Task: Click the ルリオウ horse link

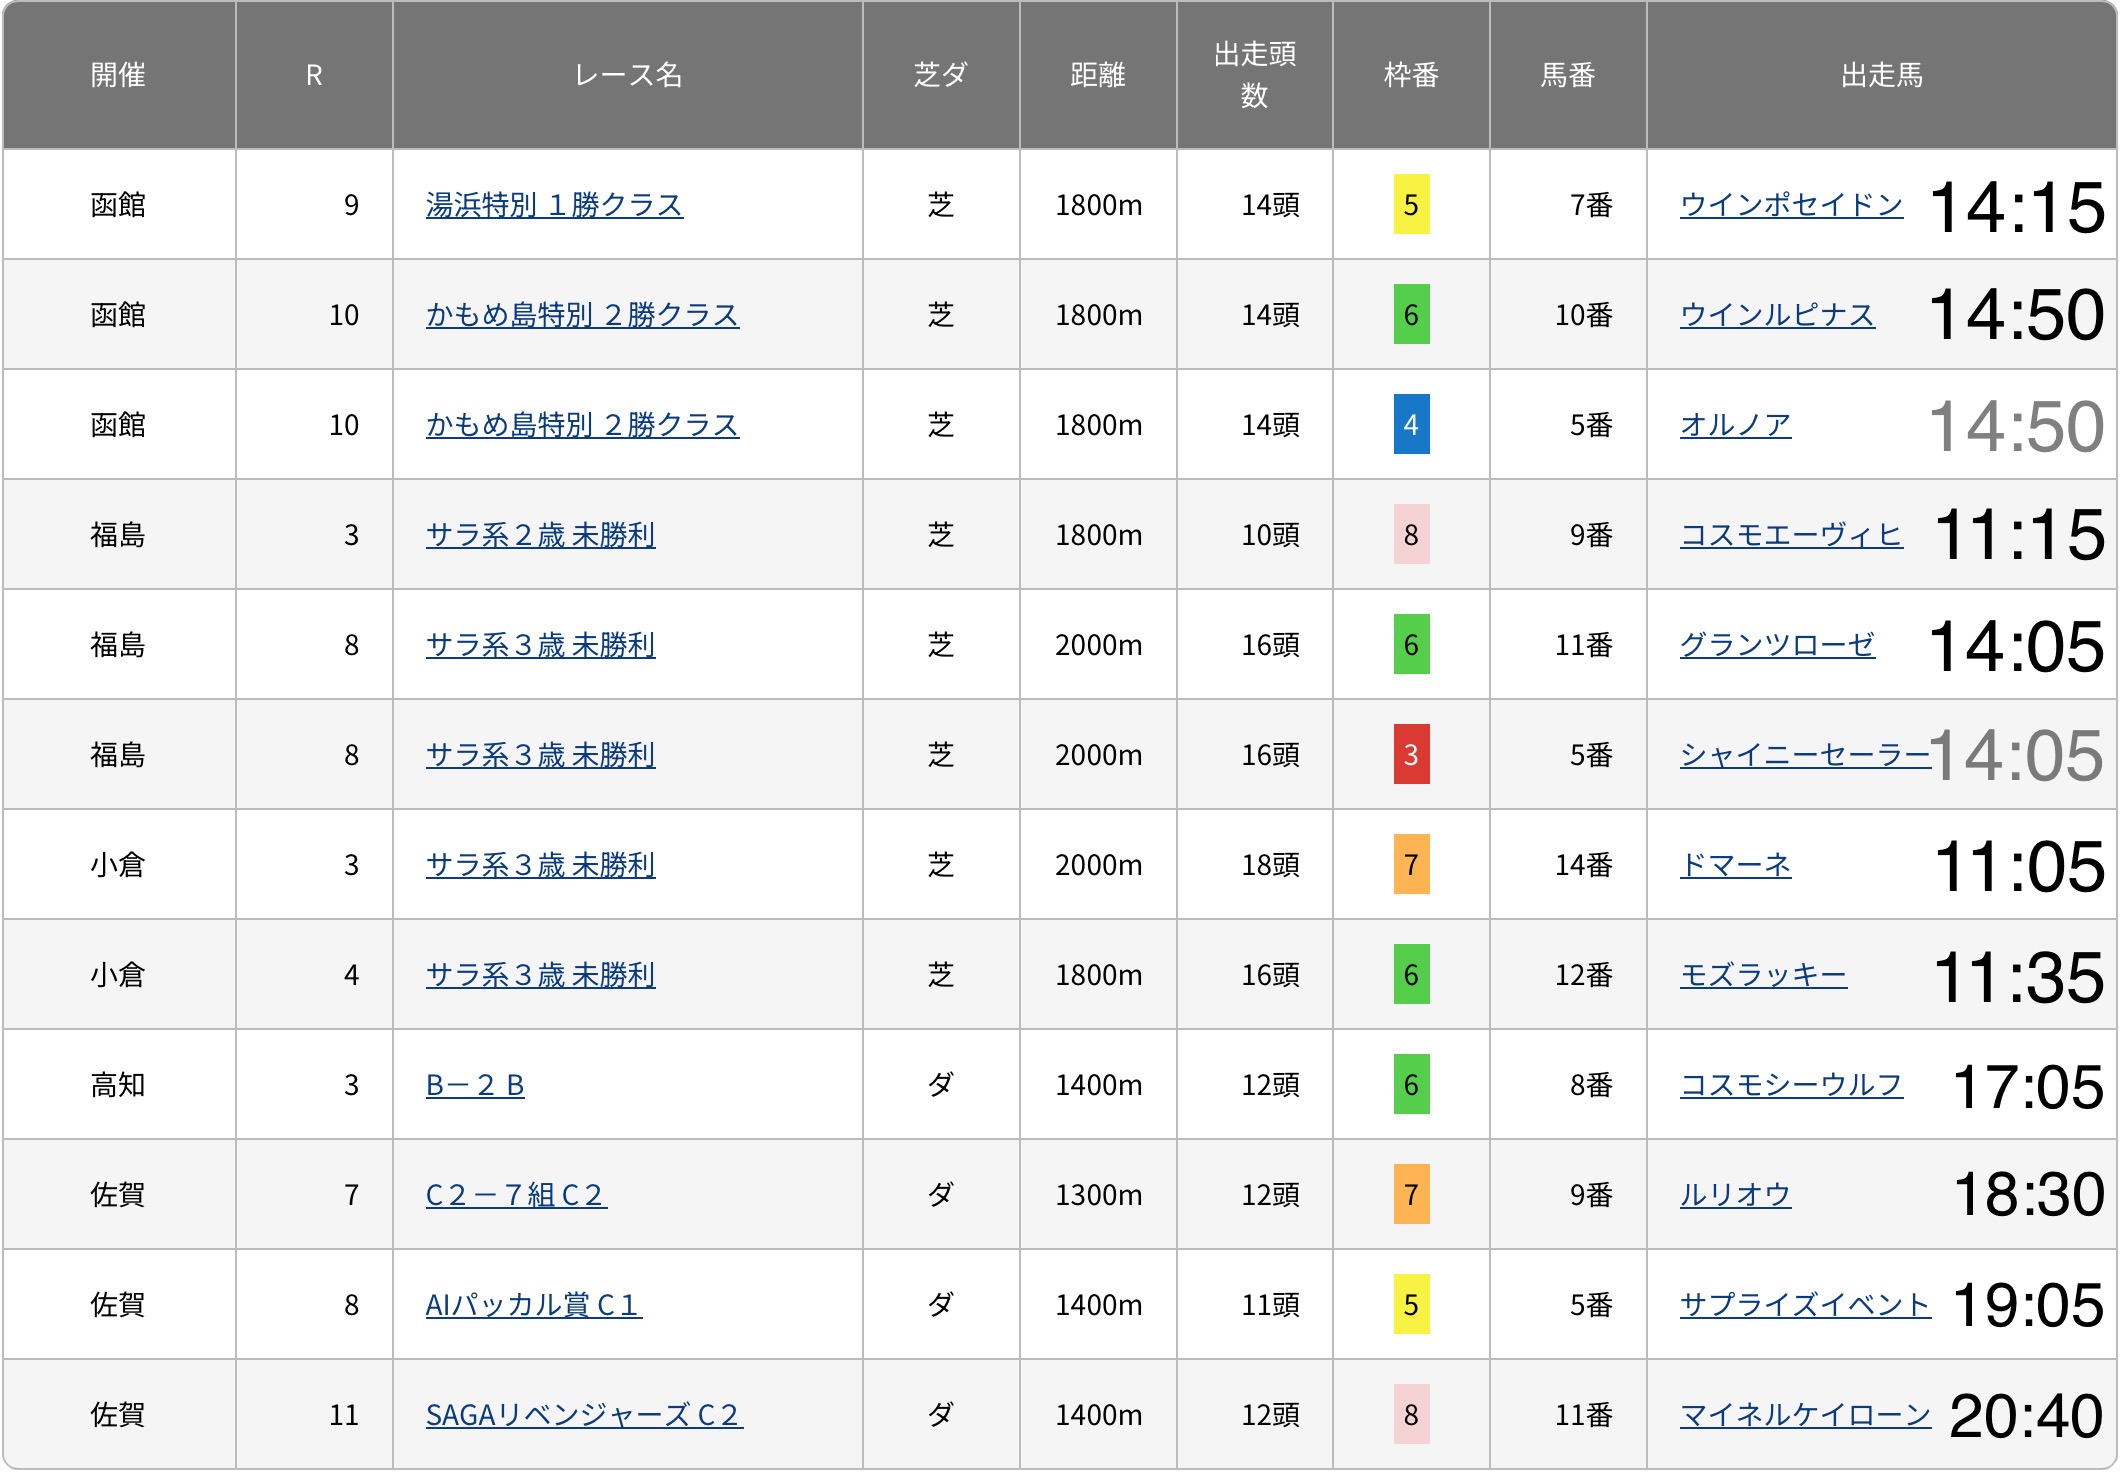Action: [x=1734, y=1195]
